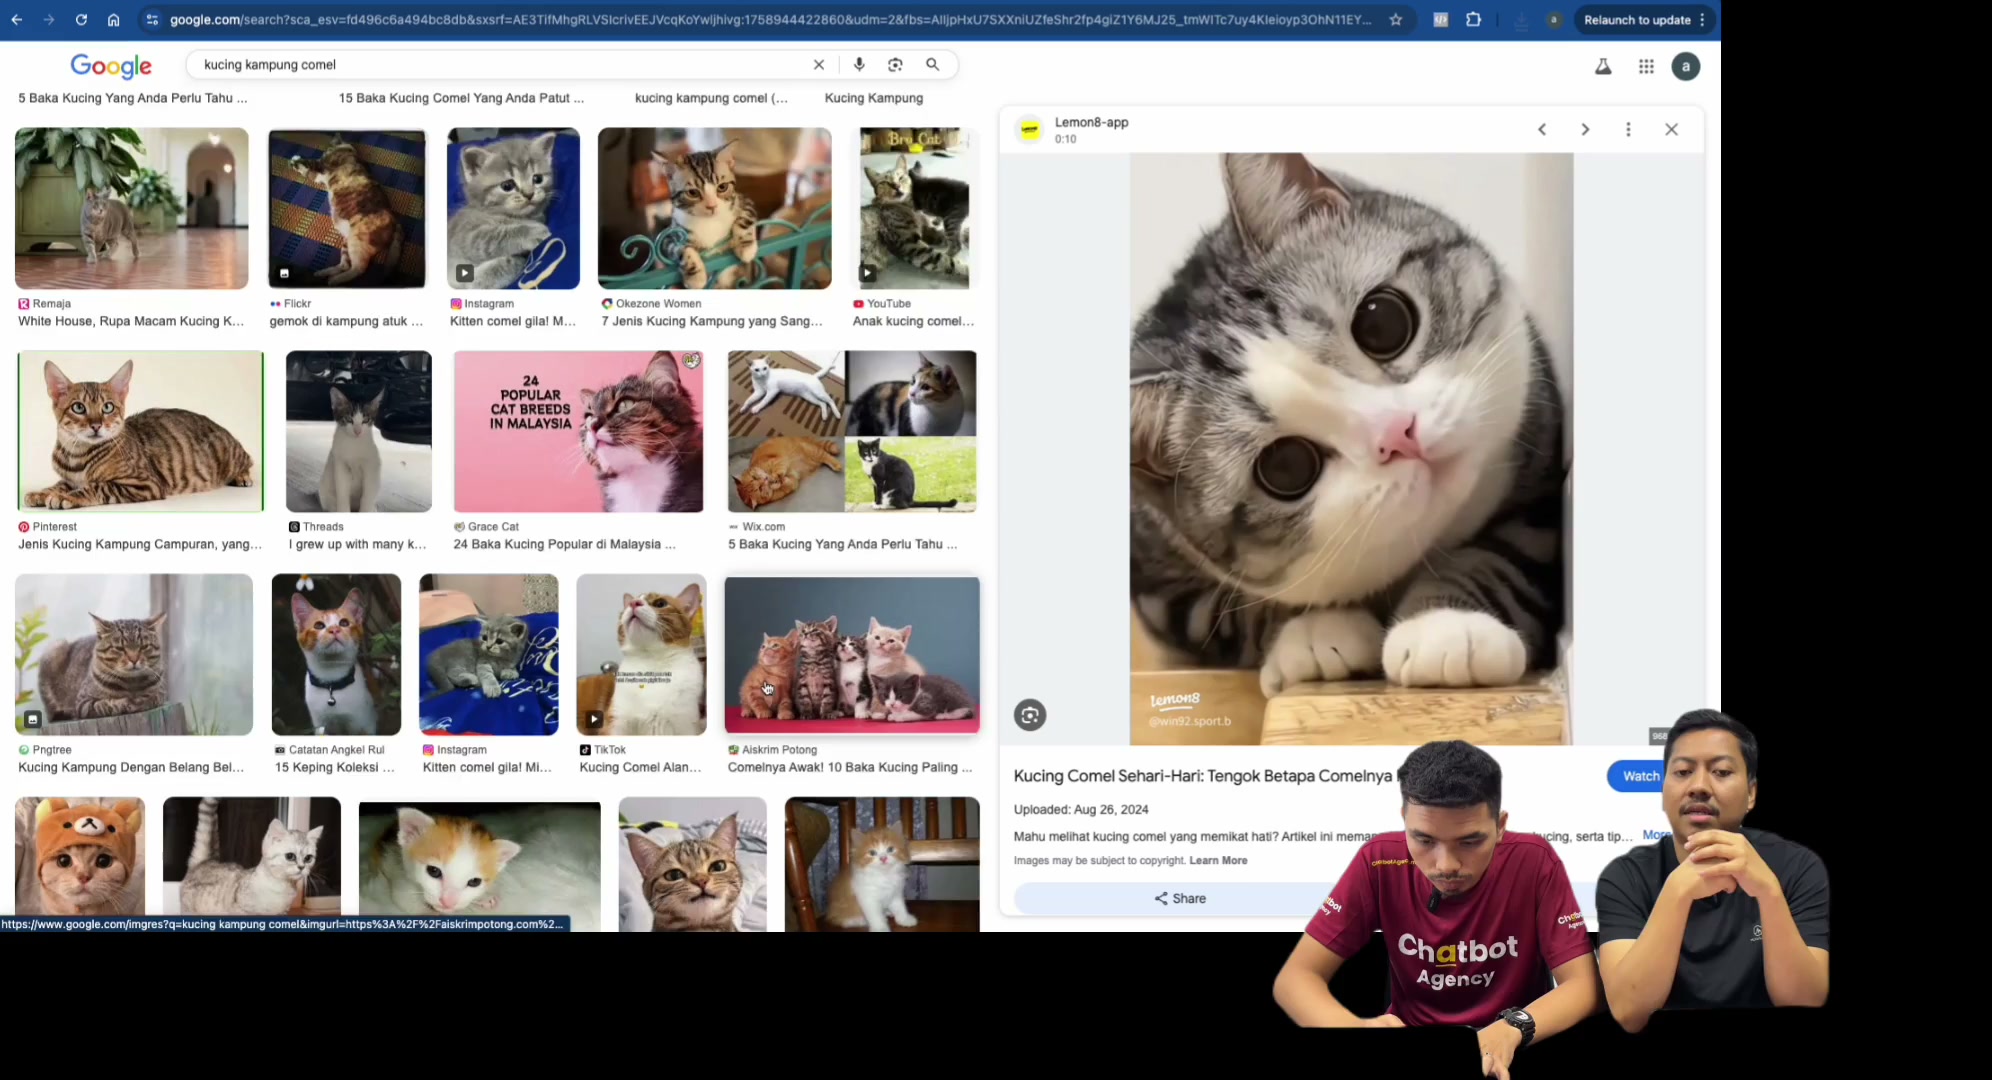Open the Grace Cat 24 Popular Cat Breeds image
This screenshot has height=1080, width=1992.
(x=578, y=431)
